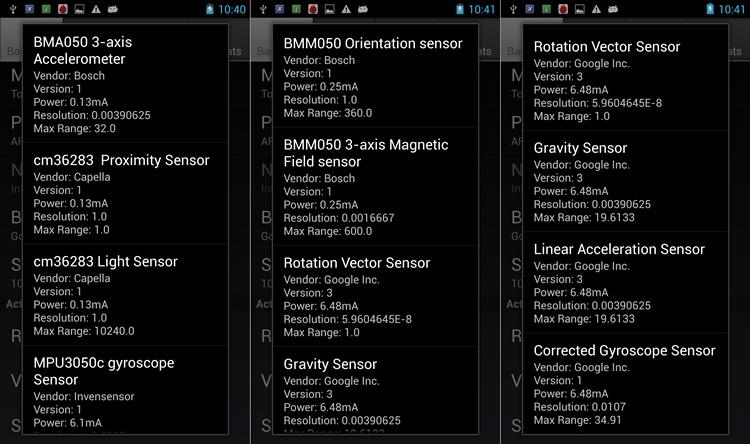Select 'Gravity Sensor' in third phone screen

(x=580, y=148)
